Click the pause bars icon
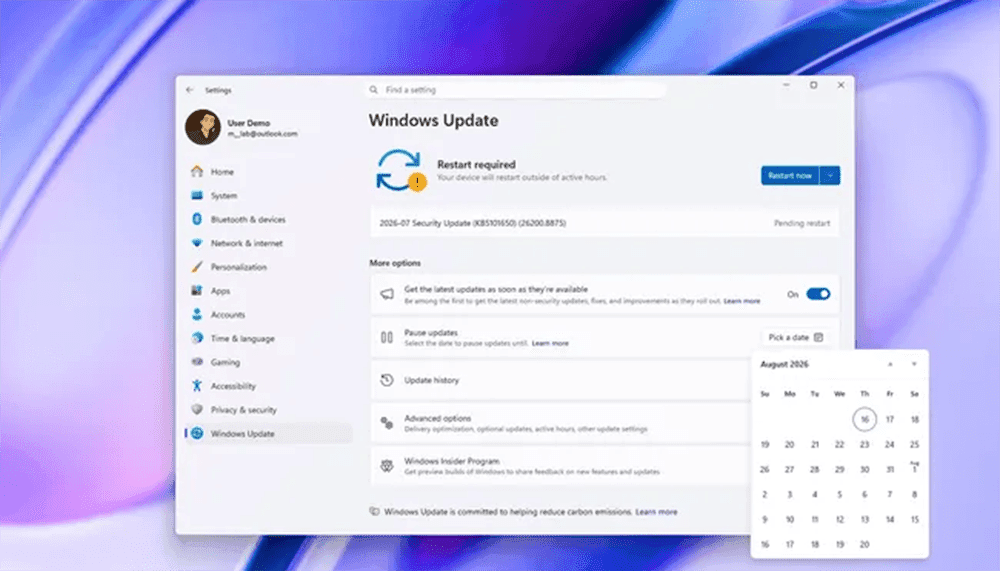Screen dimensions: 1000x571 387,337
